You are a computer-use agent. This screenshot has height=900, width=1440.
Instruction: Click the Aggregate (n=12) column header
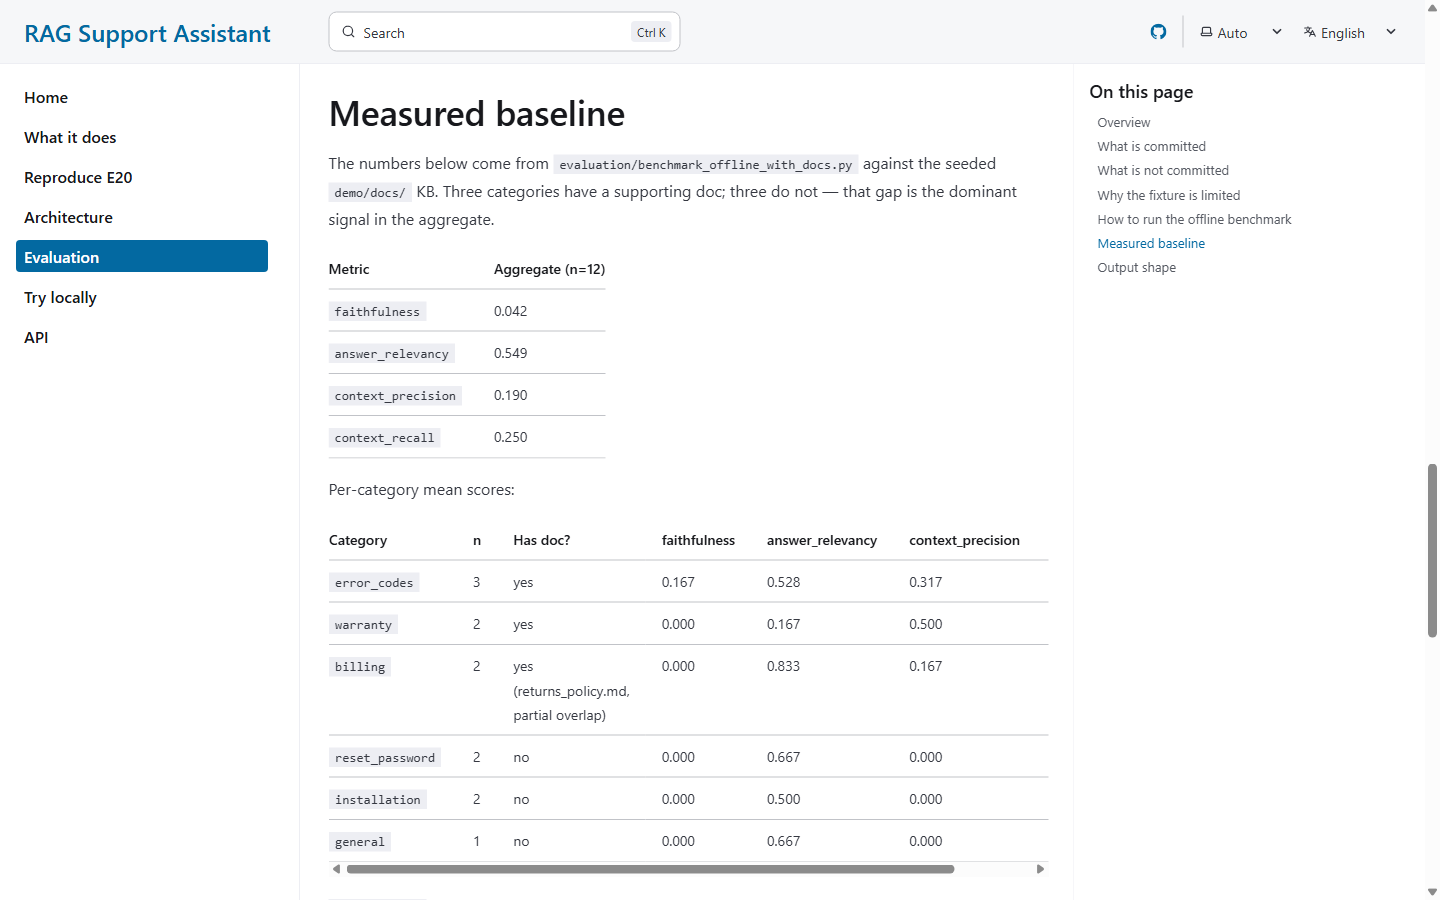[x=549, y=269]
